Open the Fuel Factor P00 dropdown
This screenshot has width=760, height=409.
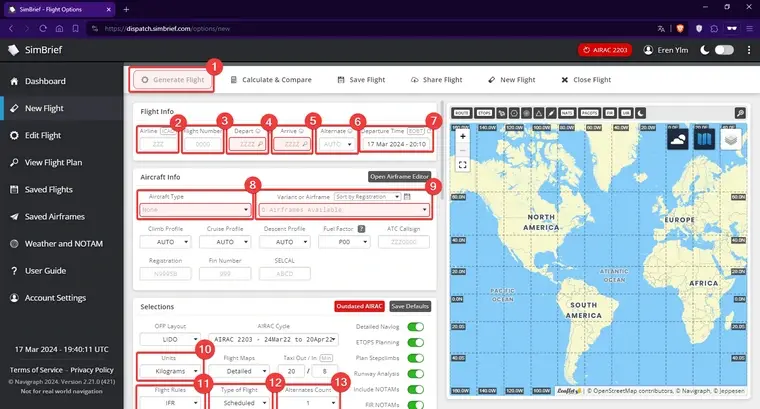pyautogui.click(x=344, y=242)
